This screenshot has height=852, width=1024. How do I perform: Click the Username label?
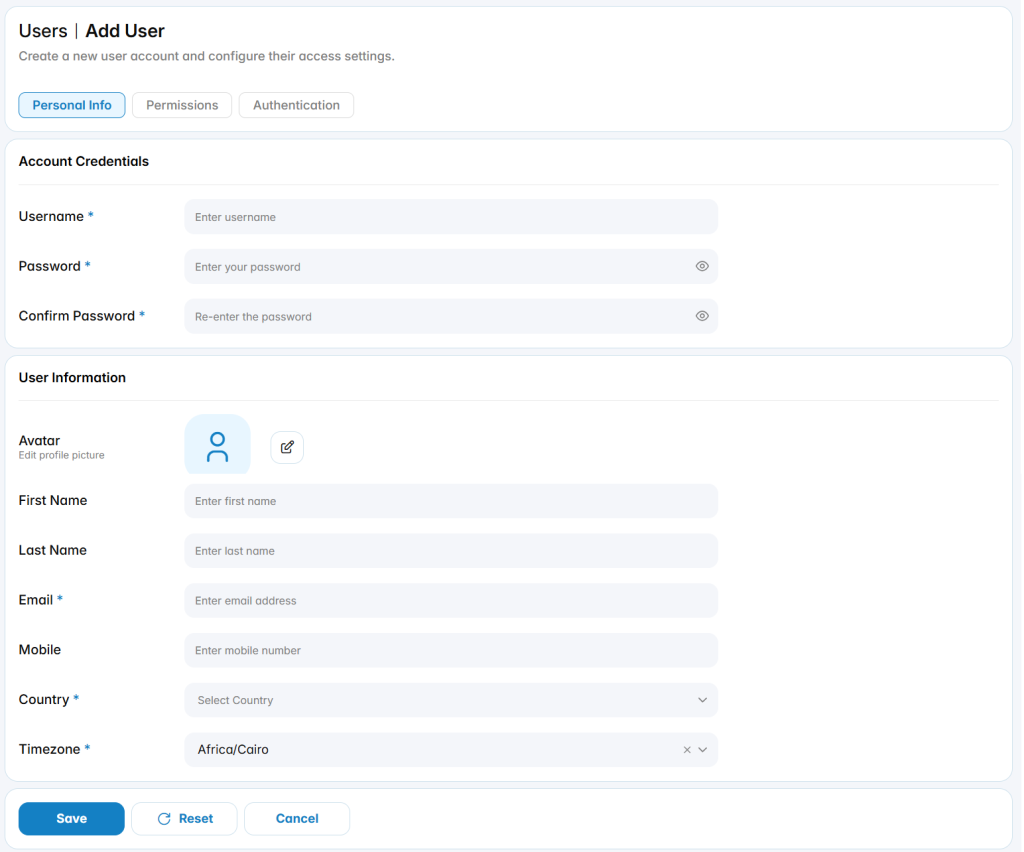51,217
